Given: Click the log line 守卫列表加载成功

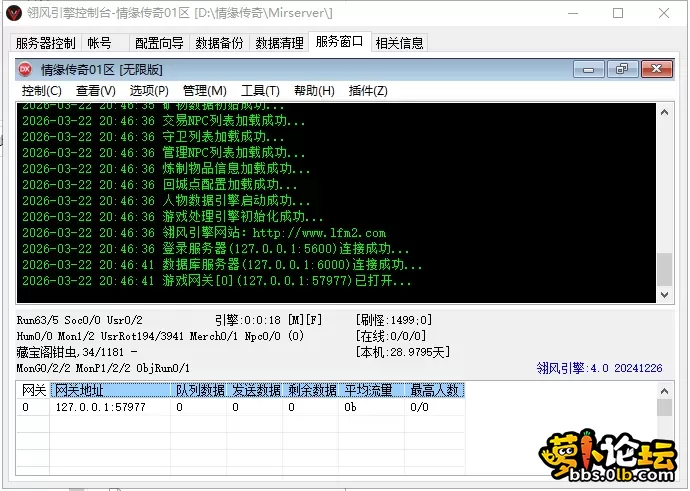Looking at the screenshot, I should (x=153, y=136).
